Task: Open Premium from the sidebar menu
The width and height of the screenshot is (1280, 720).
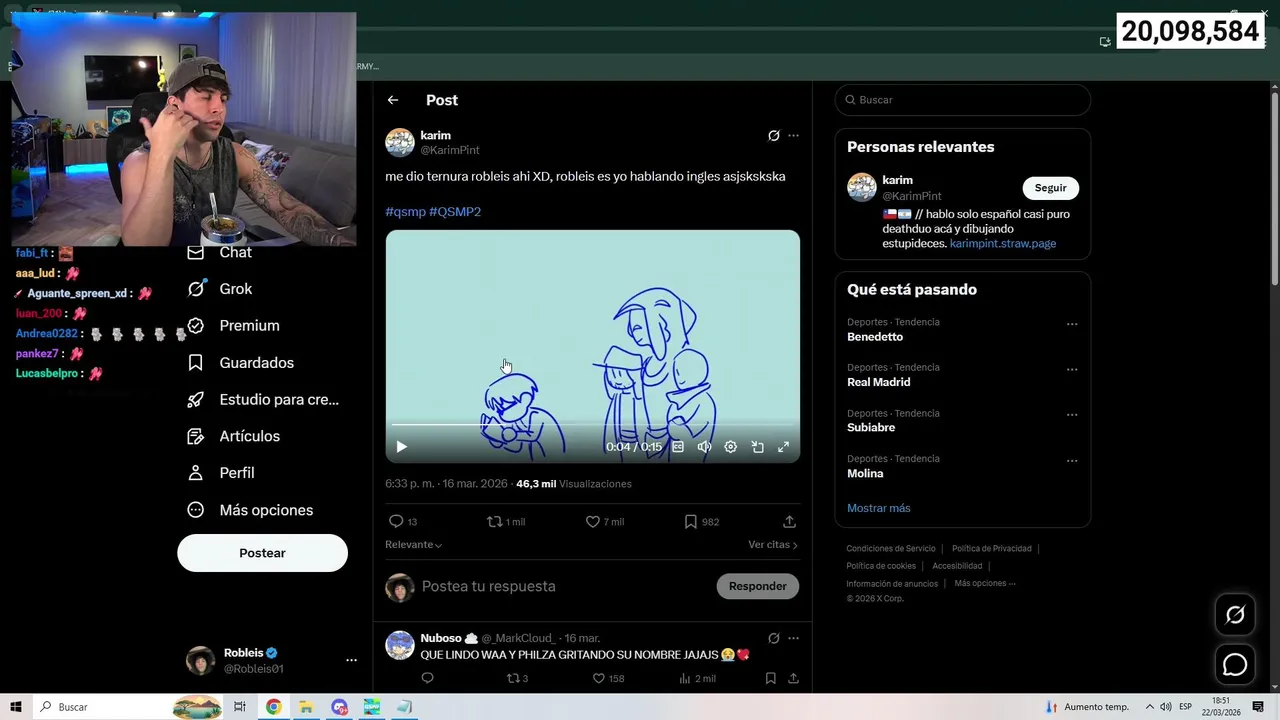Action: pos(233,326)
